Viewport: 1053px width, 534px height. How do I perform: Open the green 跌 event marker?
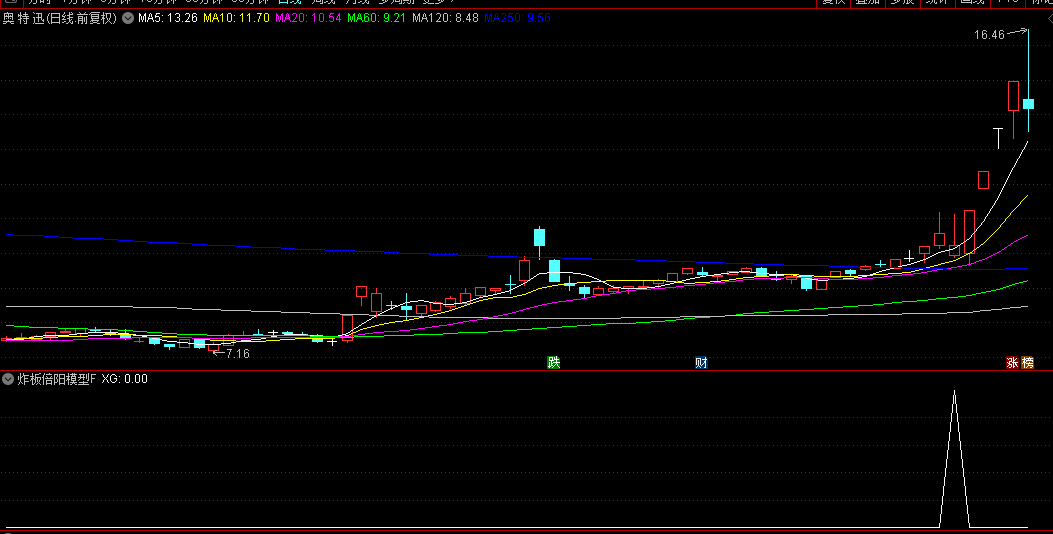(x=553, y=363)
